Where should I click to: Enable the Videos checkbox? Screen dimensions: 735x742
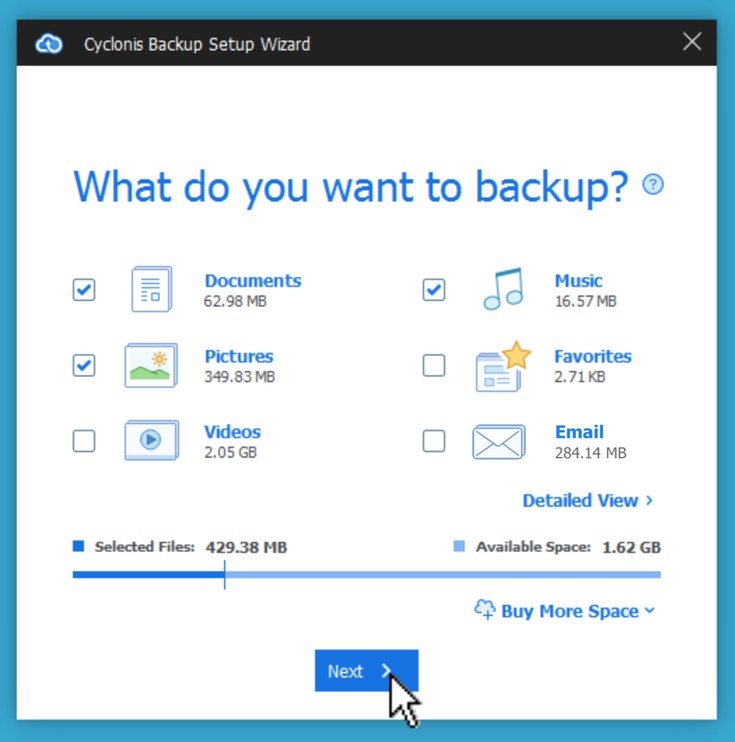(x=84, y=440)
